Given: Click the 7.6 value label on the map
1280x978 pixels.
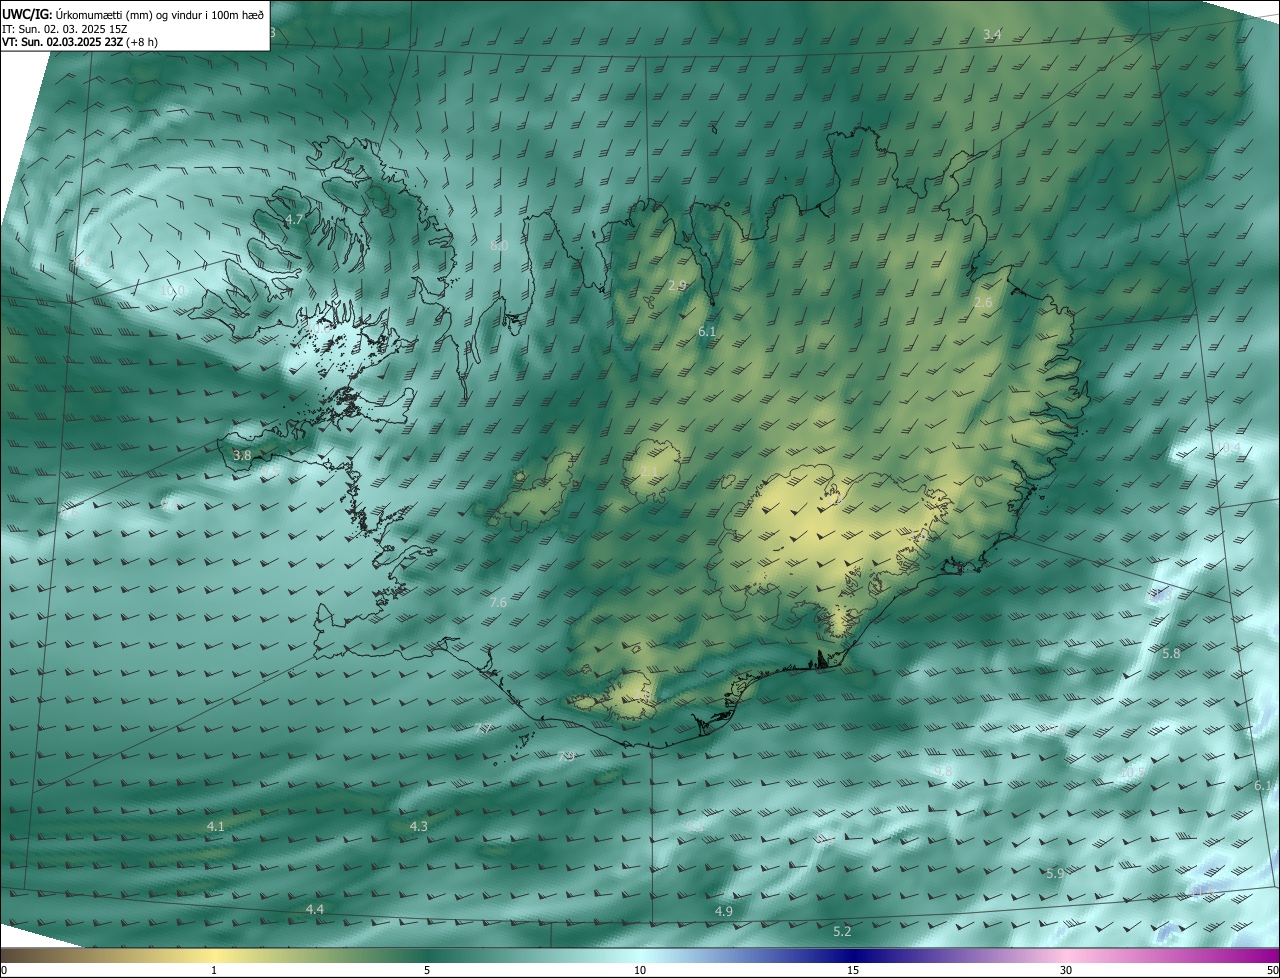Looking at the screenshot, I should click(x=498, y=602).
